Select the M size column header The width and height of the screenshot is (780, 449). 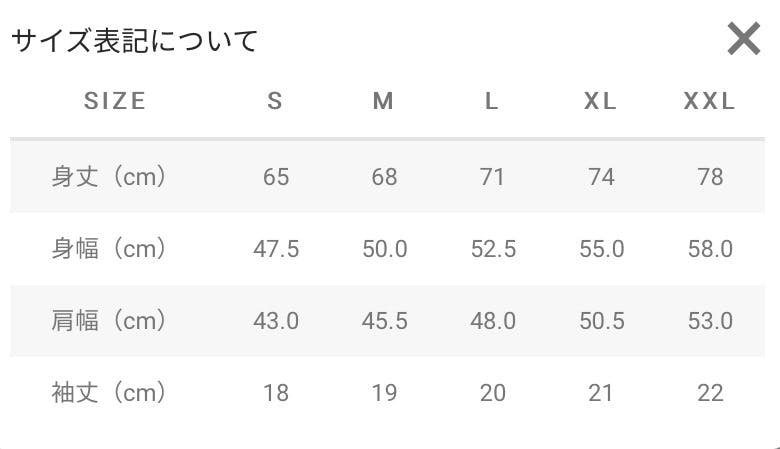click(384, 101)
